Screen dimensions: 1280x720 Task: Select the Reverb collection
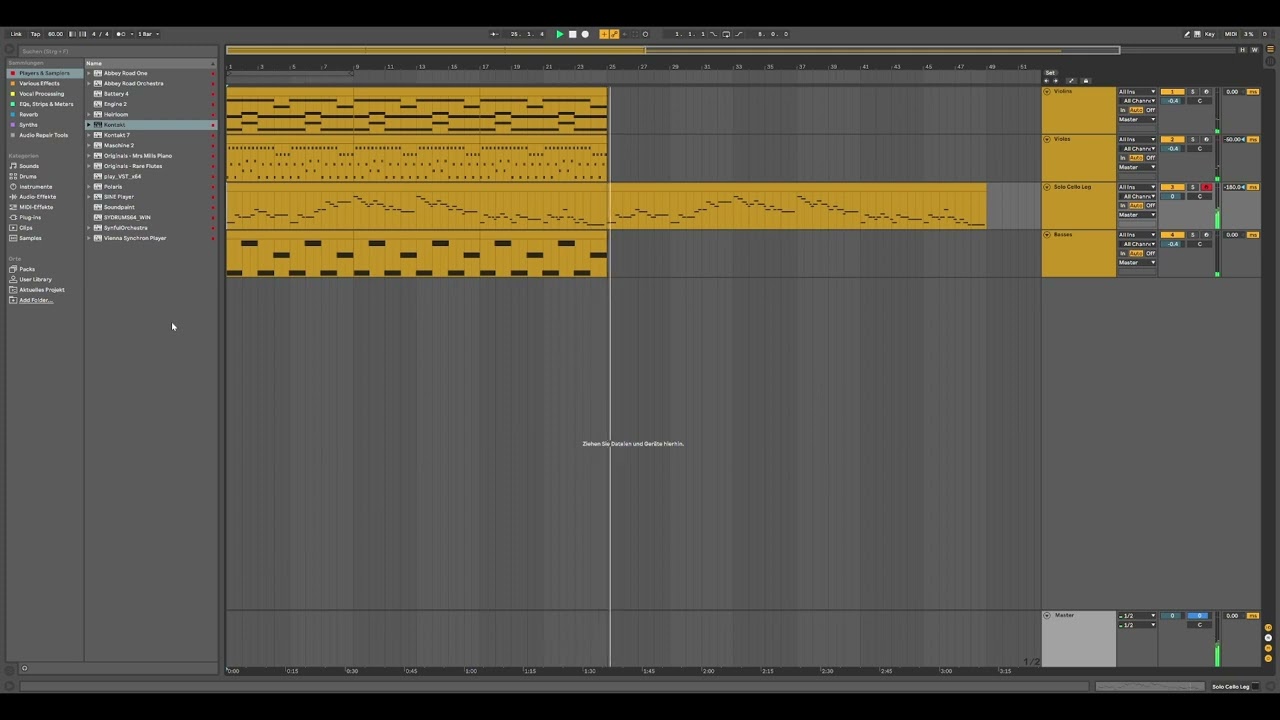point(28,114)
